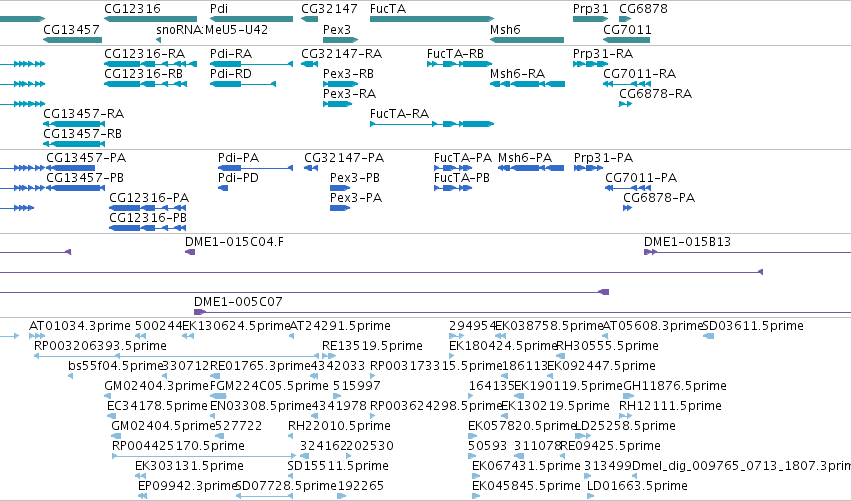Select the Pdi gene feature bar
The image size is (851, 501).
(251, 19)
